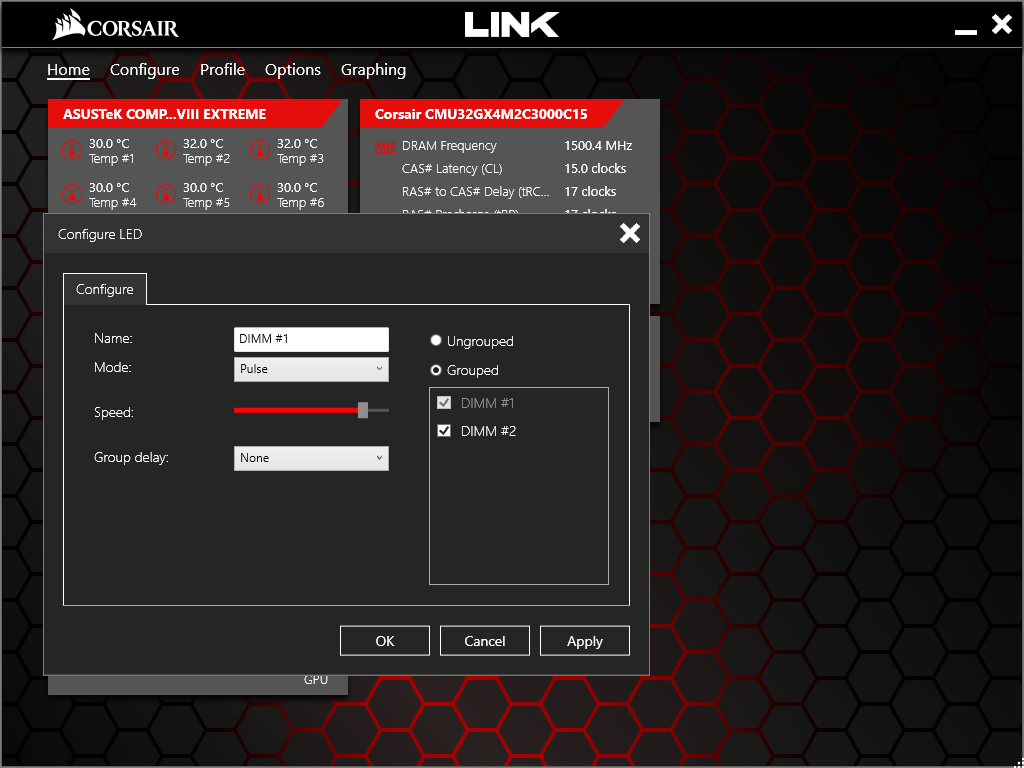The width and height of the screenshot is (1024, 768).
Task: Open the Graphing menu
Action: pos(374,70)
